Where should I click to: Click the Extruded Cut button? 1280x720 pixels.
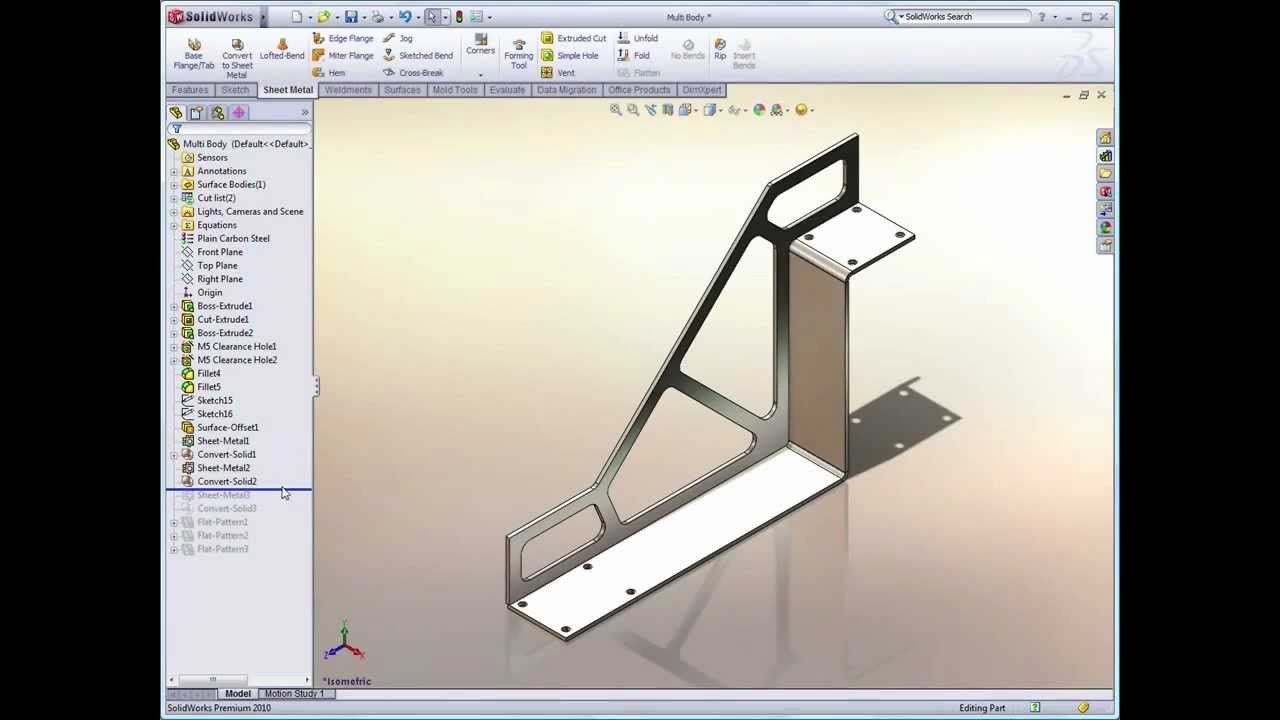click(x=573, y=38)
